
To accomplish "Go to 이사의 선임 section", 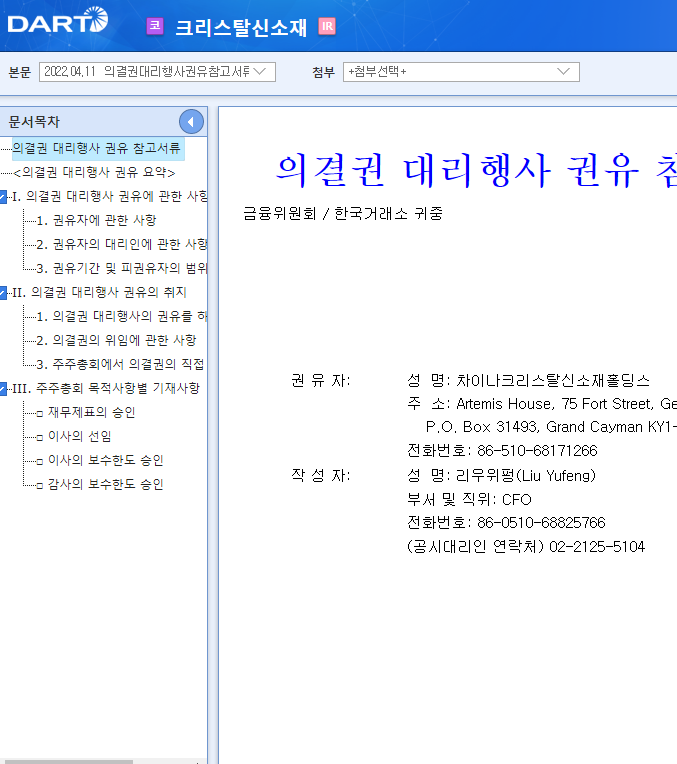I will [75, 436].
